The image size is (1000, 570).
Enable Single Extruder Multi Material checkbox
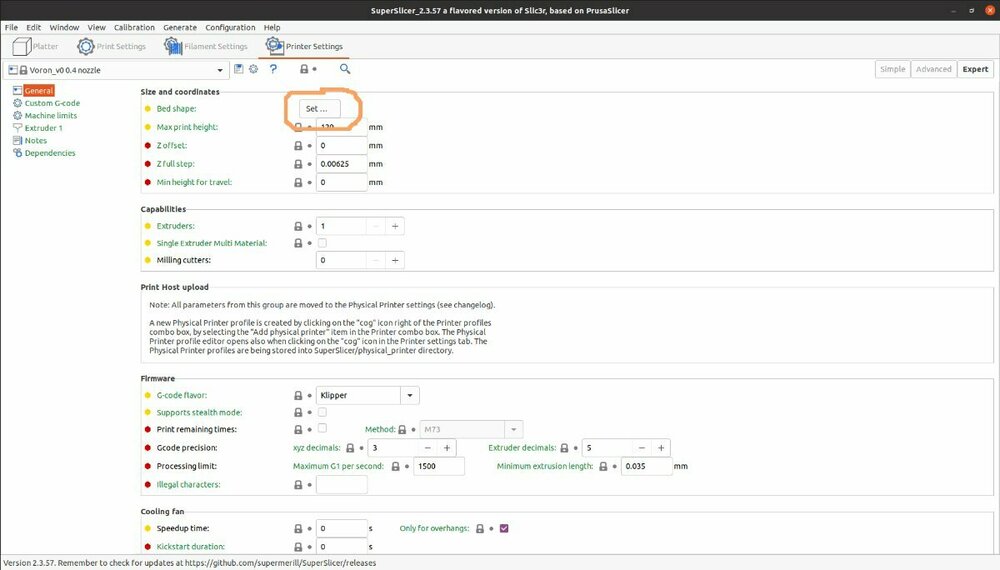click(x=322, y=243)
